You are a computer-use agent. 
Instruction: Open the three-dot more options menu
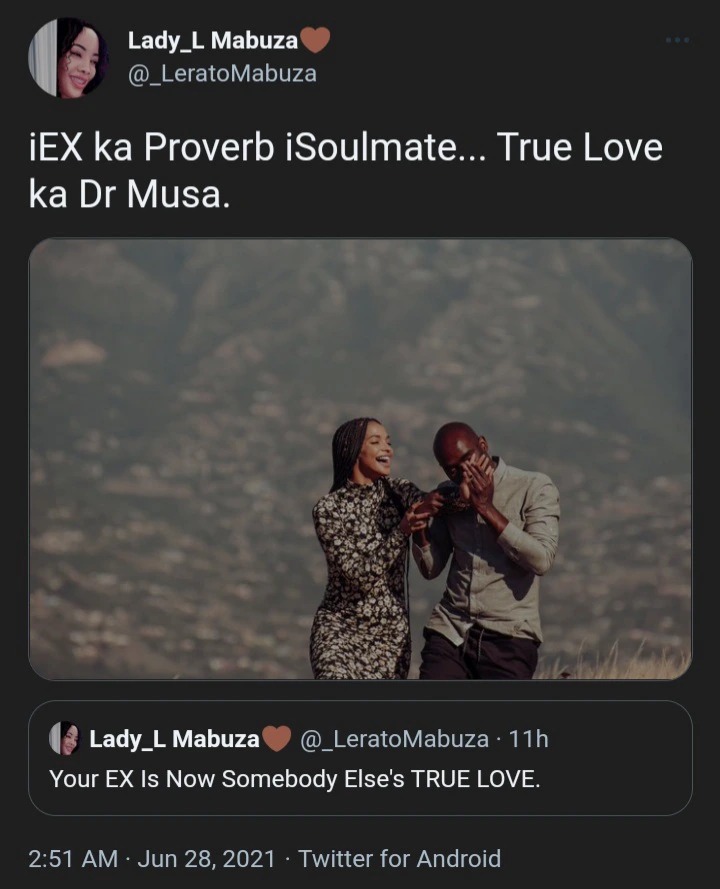coord(677,40)
